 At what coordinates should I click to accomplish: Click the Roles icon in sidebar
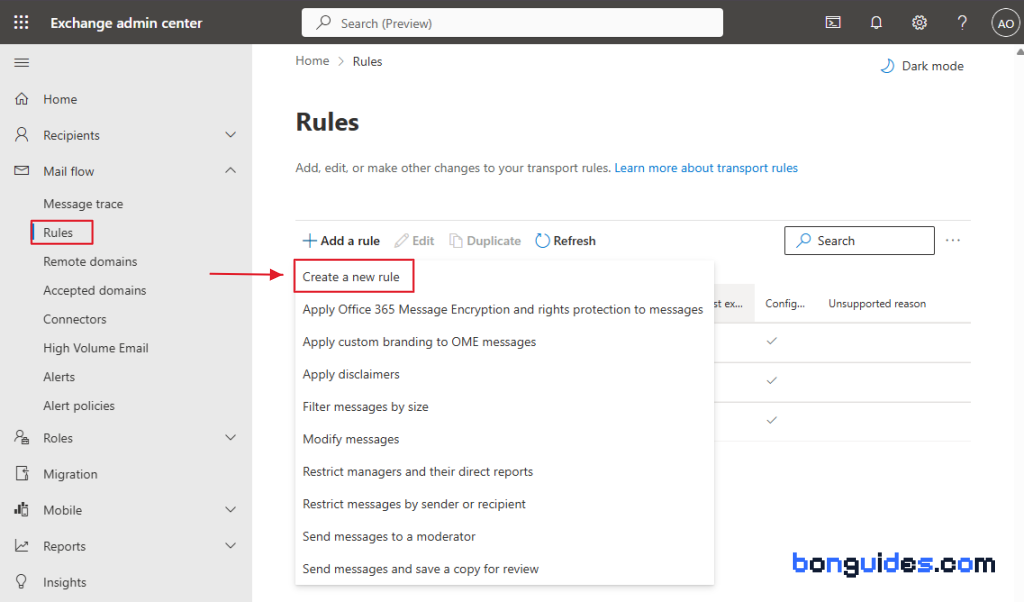[22, 437]
